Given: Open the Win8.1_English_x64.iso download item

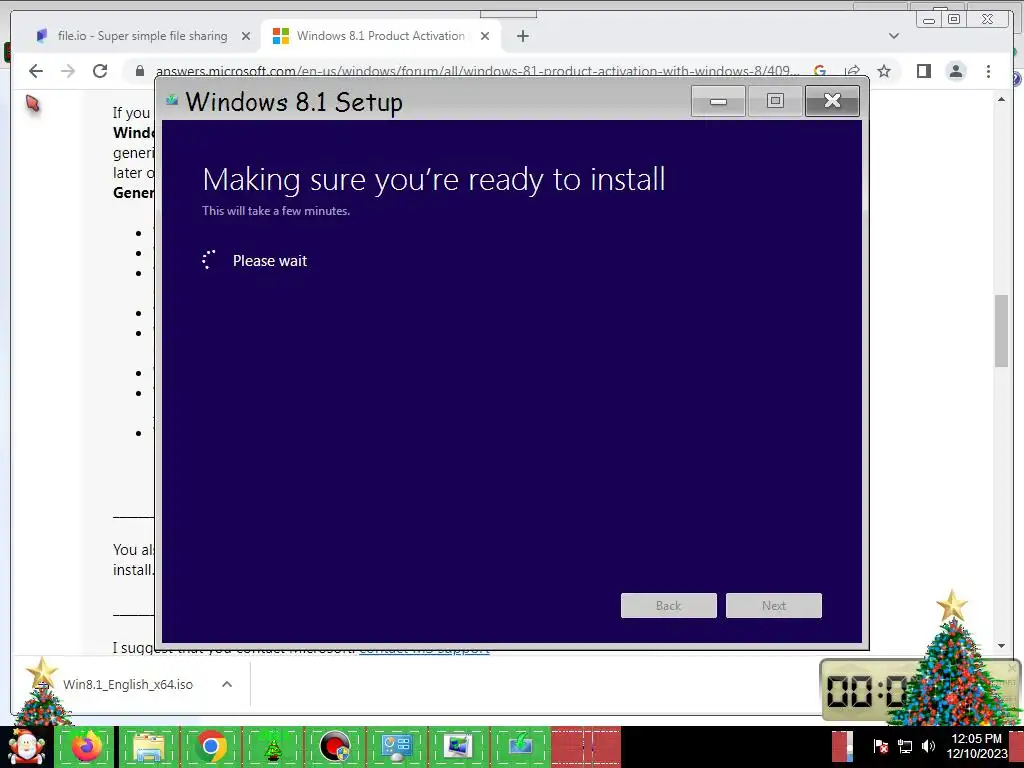Looking at the screenshot, I should point(128,684).
